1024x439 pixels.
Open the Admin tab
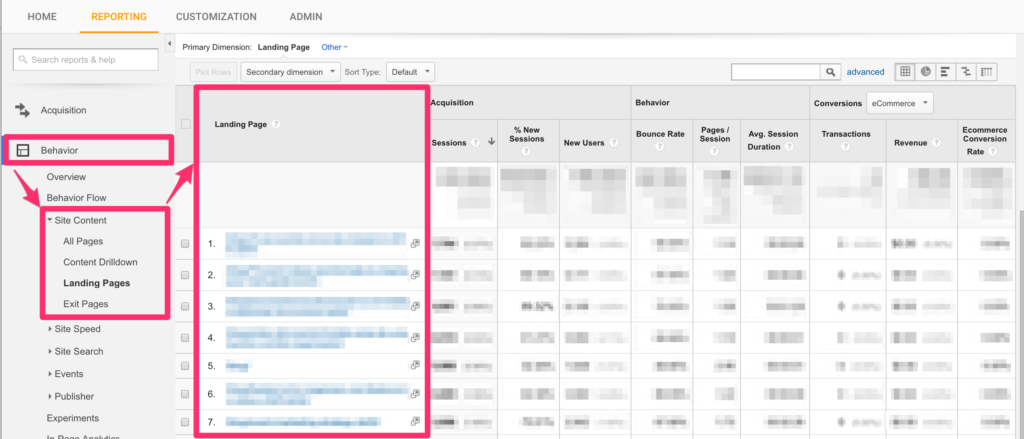click(x=305, y=17)
